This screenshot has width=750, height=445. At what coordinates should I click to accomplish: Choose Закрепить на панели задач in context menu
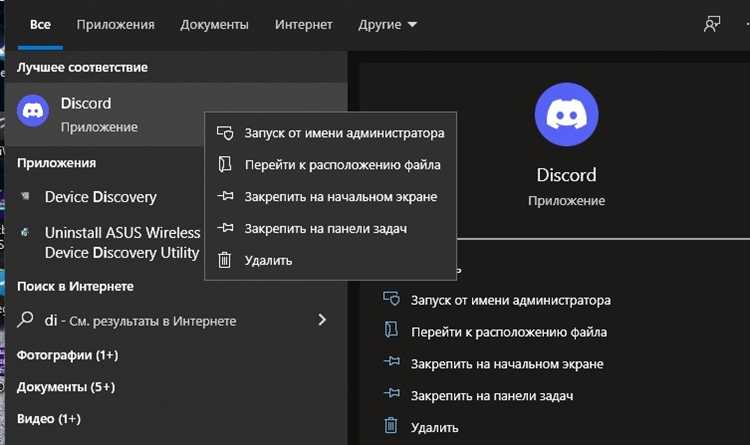[x=331, y=229]
